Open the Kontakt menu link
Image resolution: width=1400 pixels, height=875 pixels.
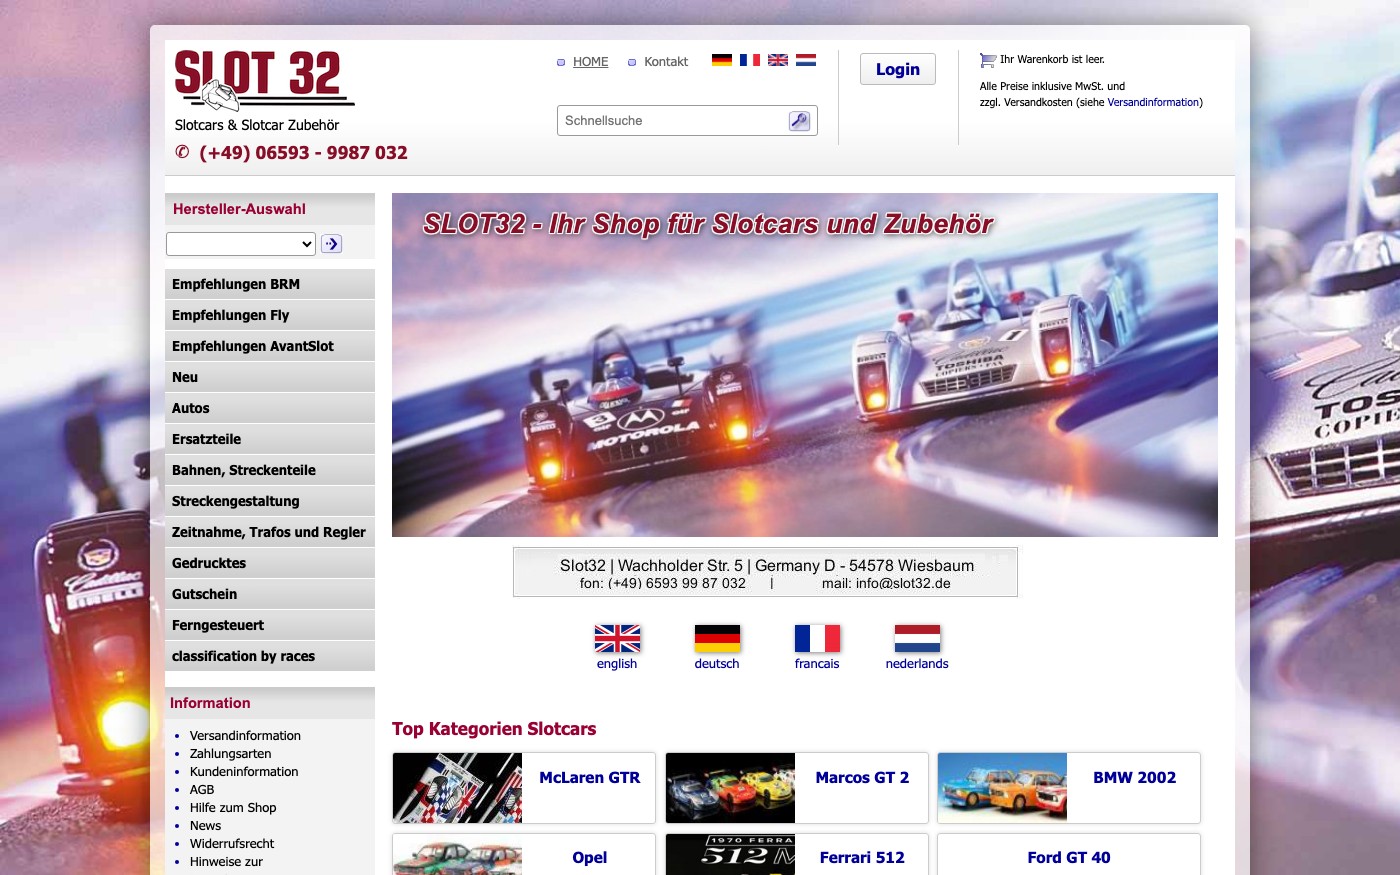click(666, 62)
